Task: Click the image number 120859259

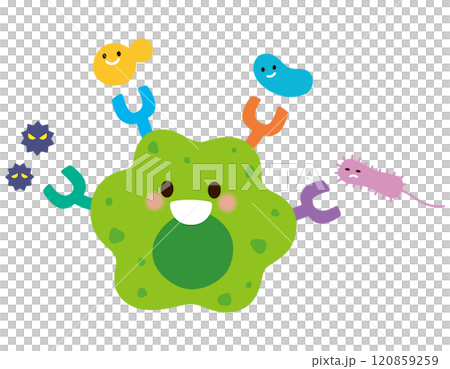Action: coord(405,360)
